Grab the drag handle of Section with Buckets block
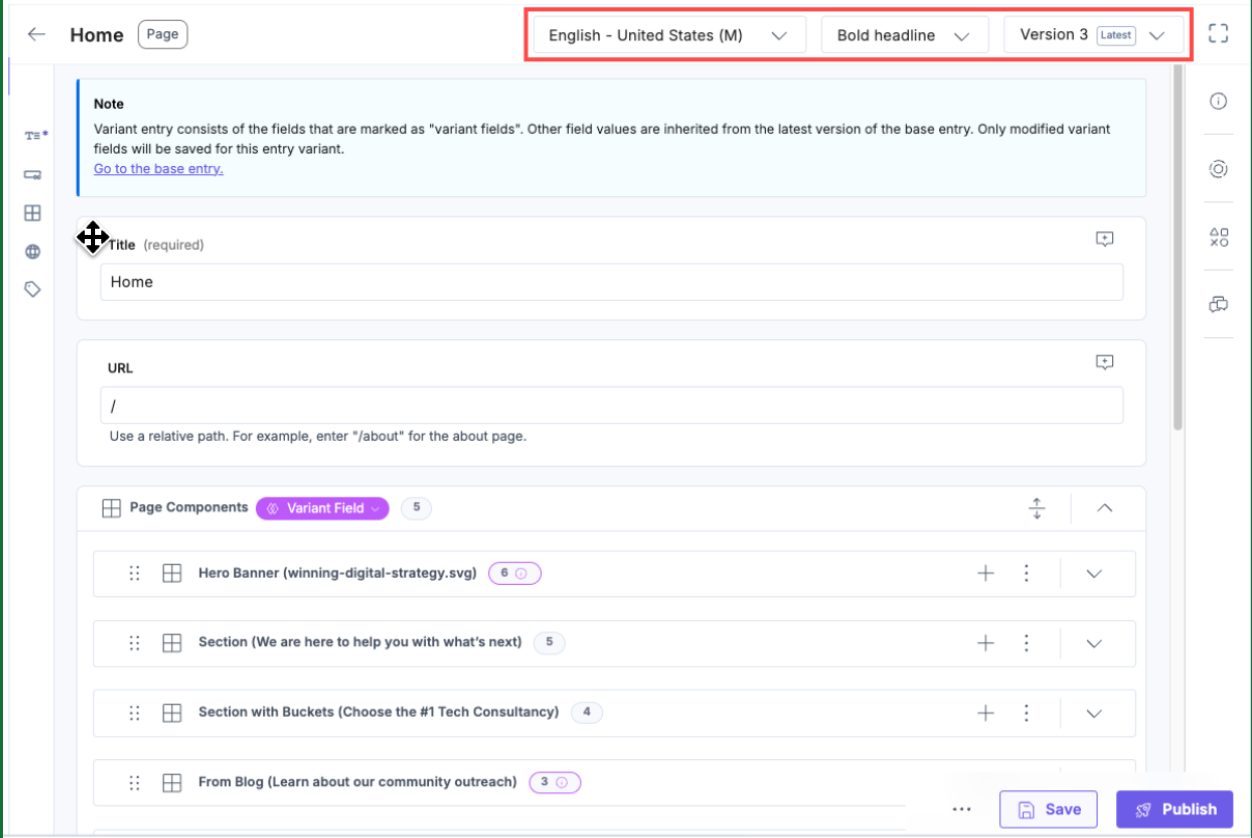 tap(135, 713)
